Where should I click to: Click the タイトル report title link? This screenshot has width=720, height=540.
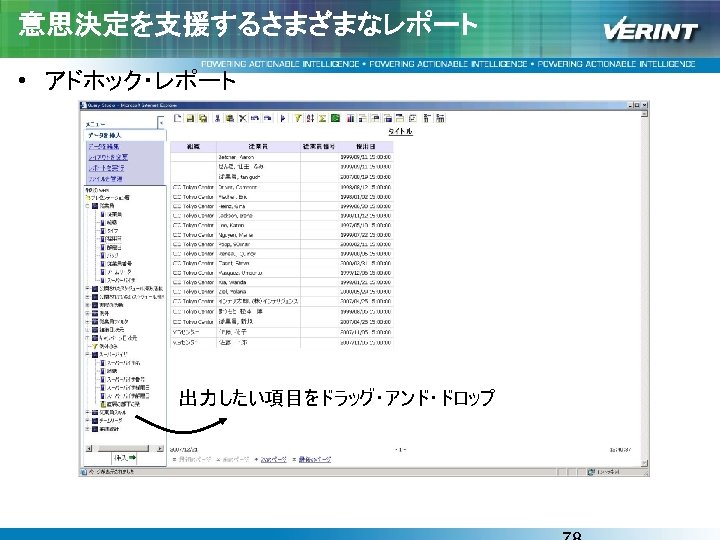(400, 131)
